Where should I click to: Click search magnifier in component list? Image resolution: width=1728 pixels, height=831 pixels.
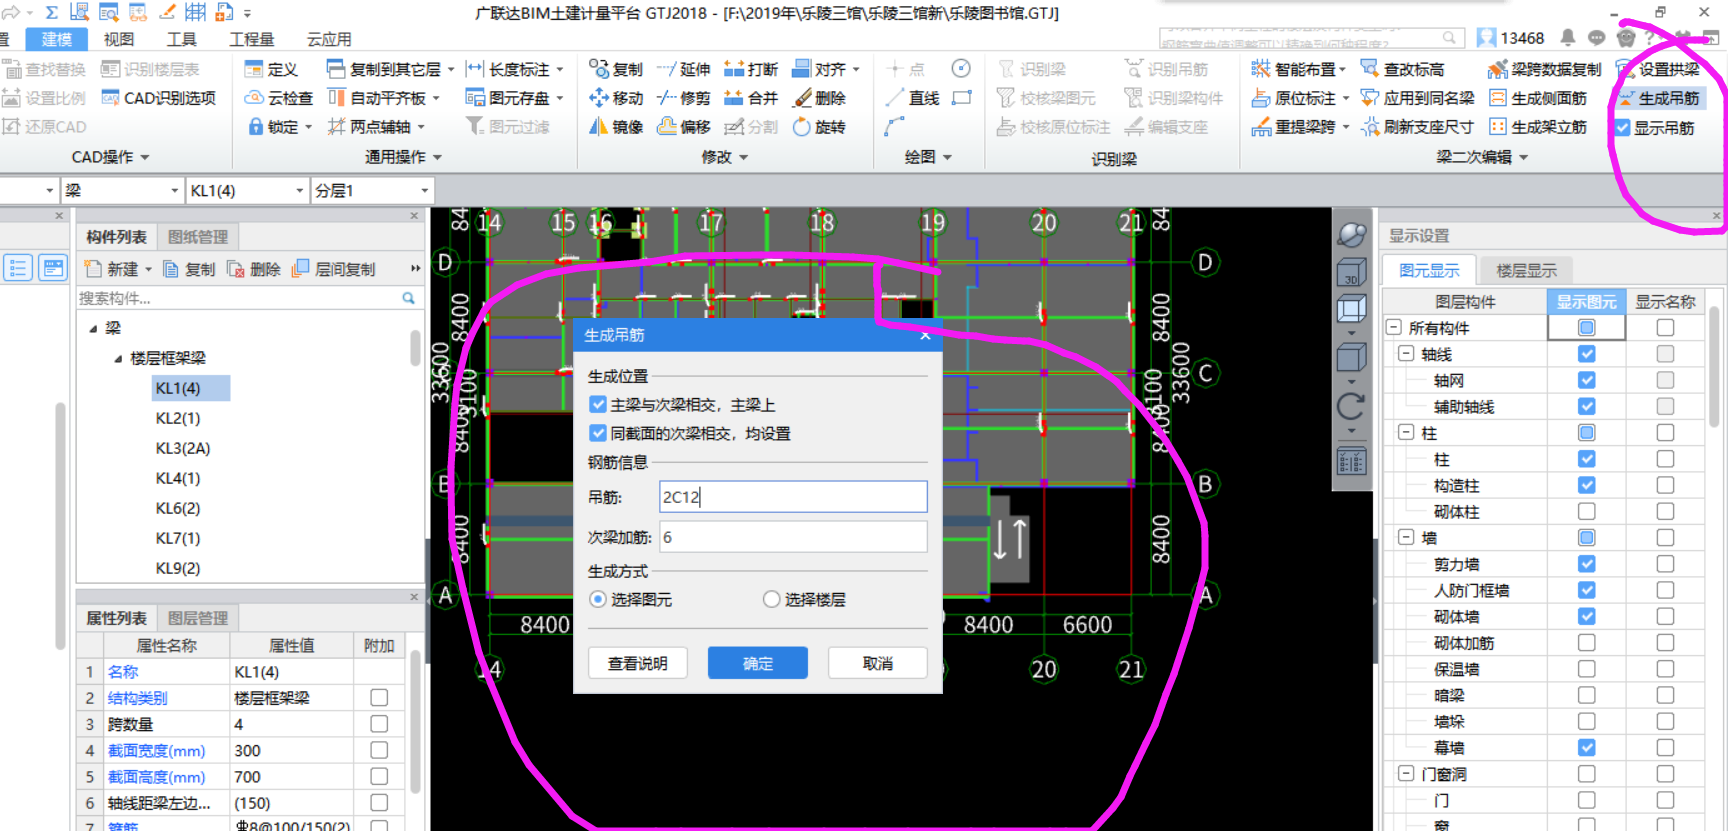408,298
